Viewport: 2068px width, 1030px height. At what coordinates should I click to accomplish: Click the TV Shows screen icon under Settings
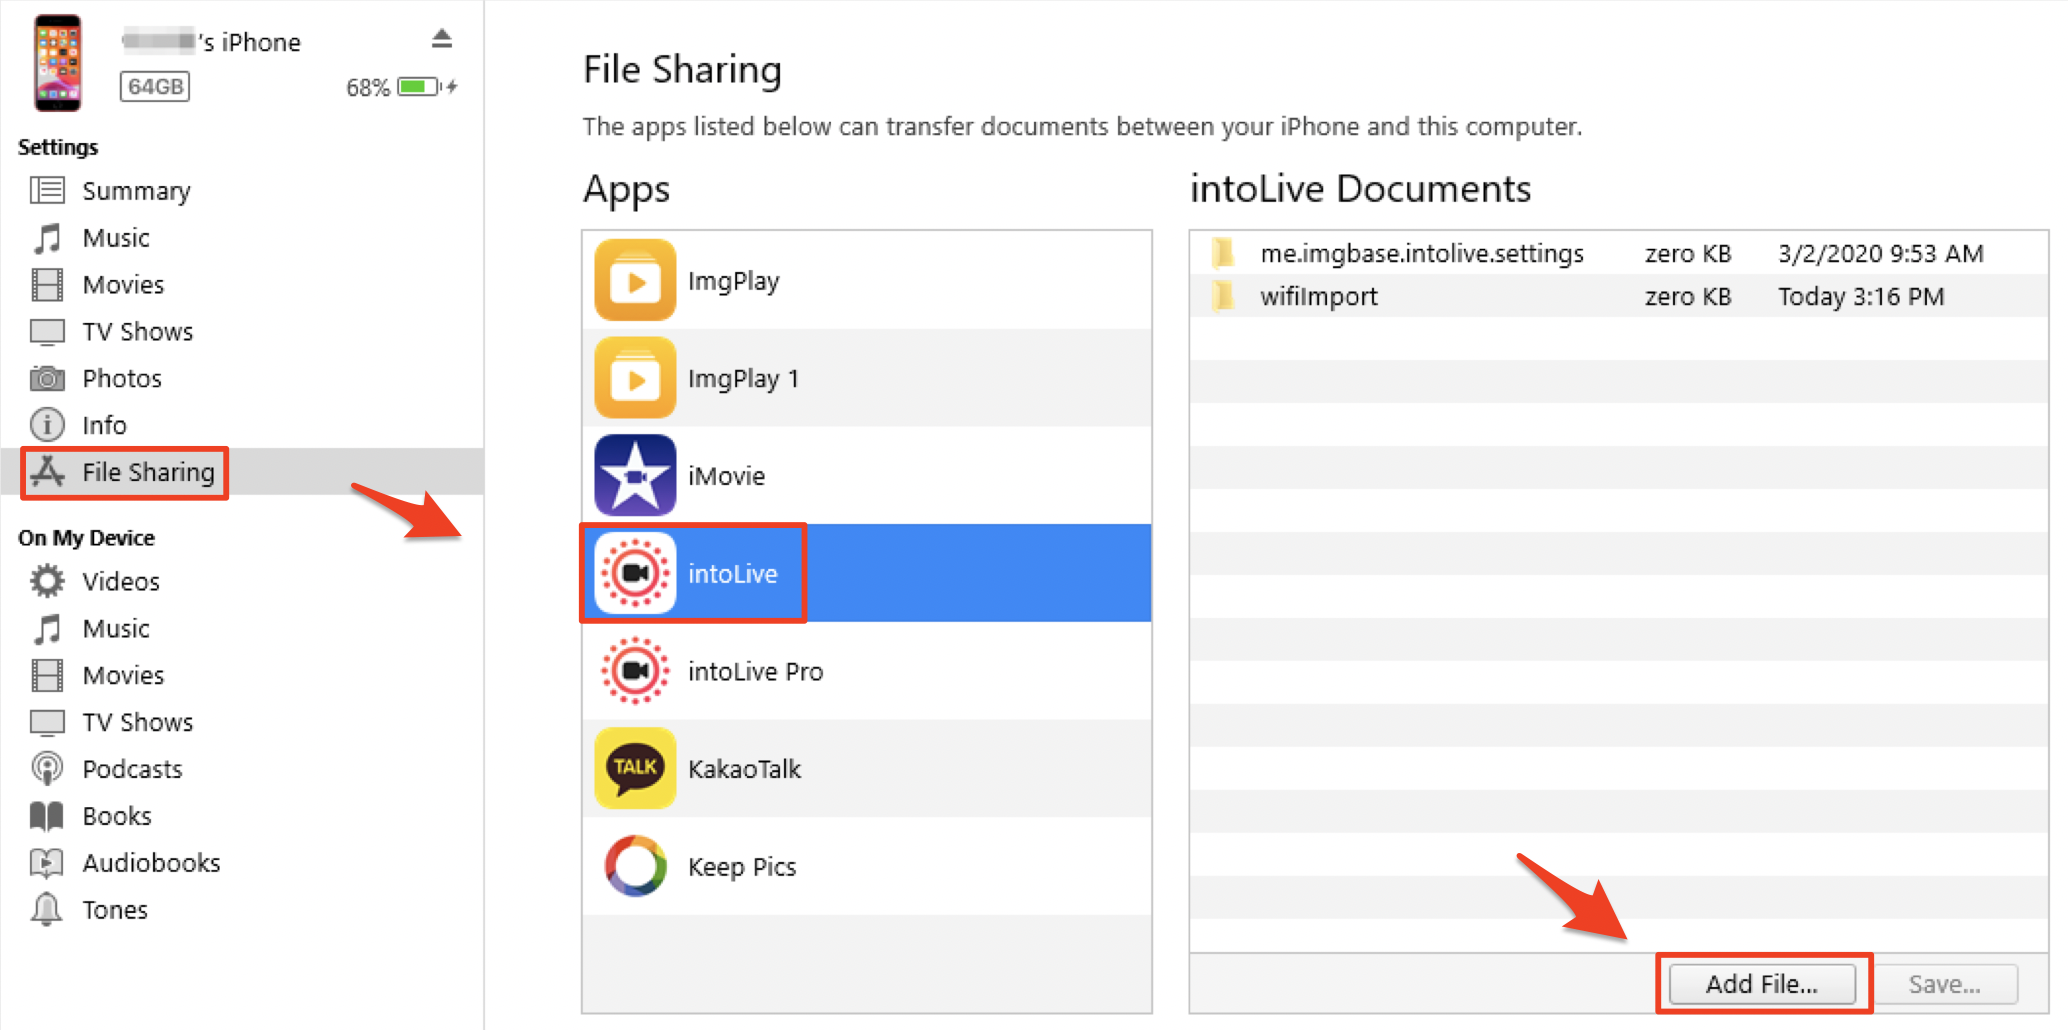pos(47,332)
